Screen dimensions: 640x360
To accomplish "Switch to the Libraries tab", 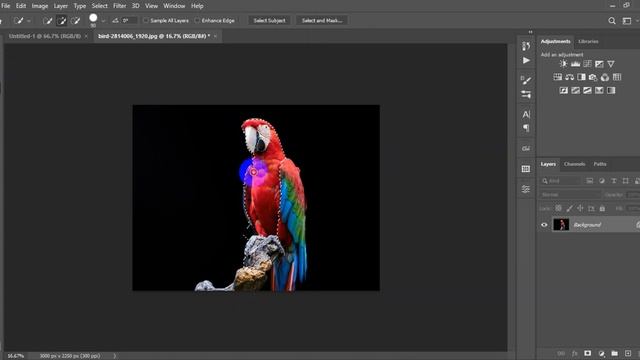I will click(x=588, y=41).
